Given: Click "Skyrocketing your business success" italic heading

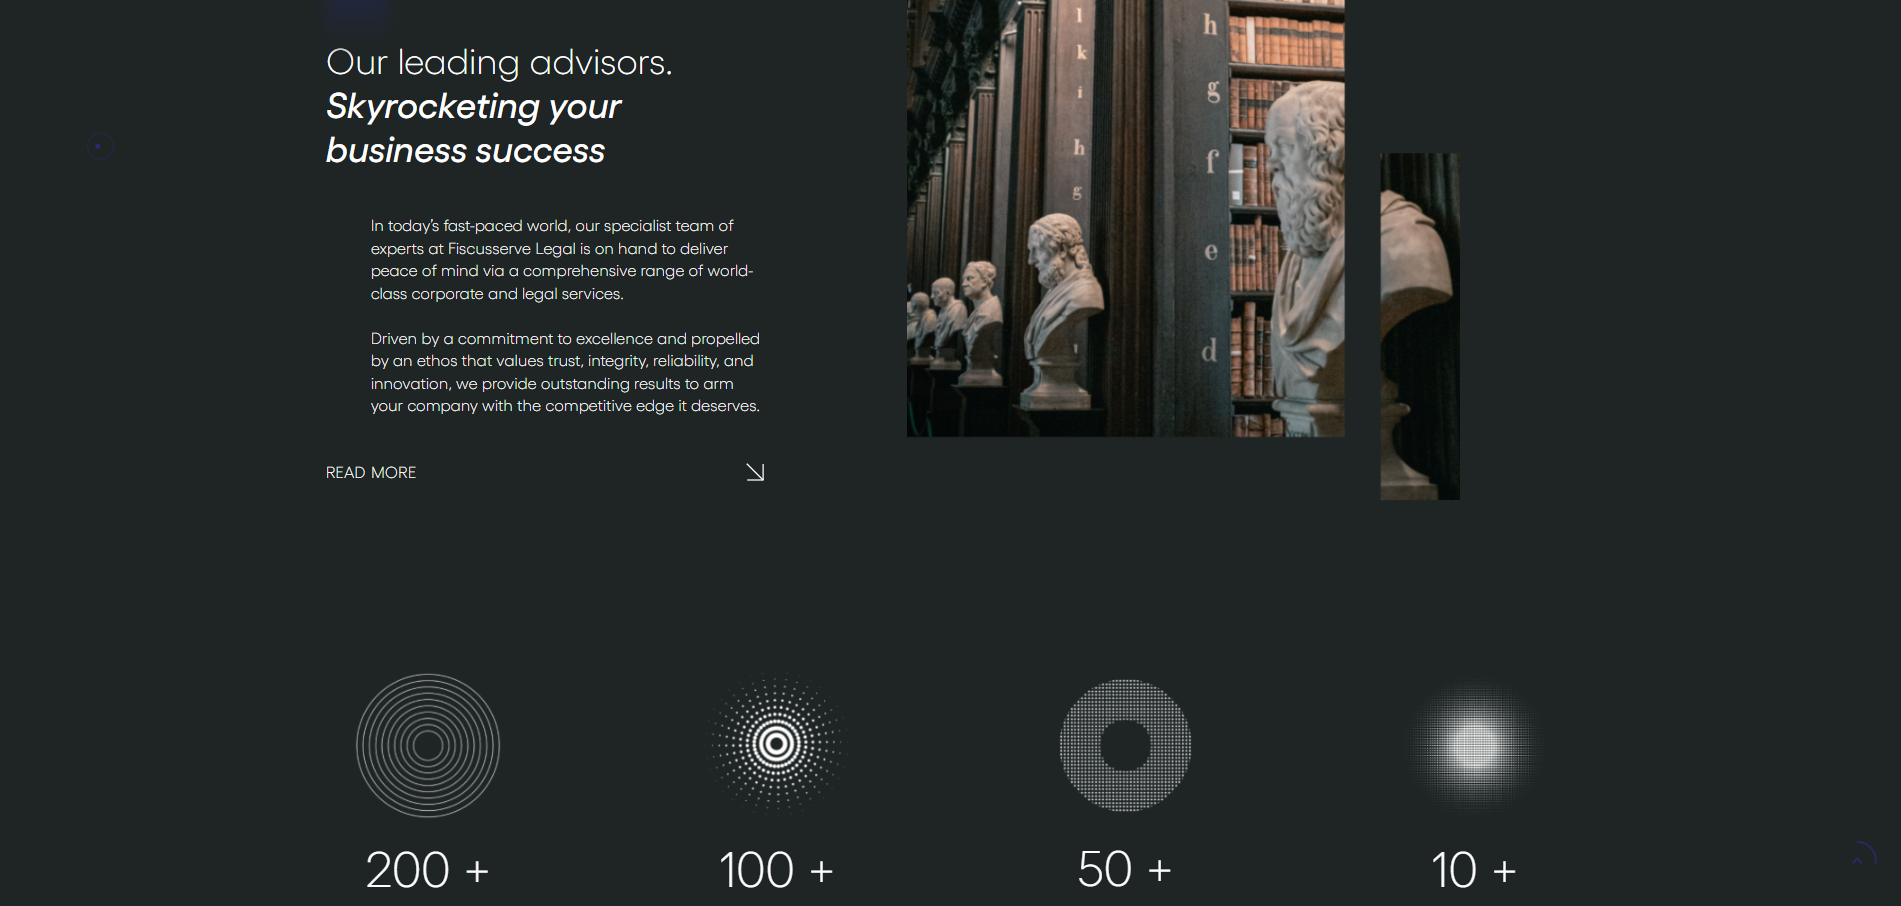Looking at the screenshot, I should click(472, 128).
